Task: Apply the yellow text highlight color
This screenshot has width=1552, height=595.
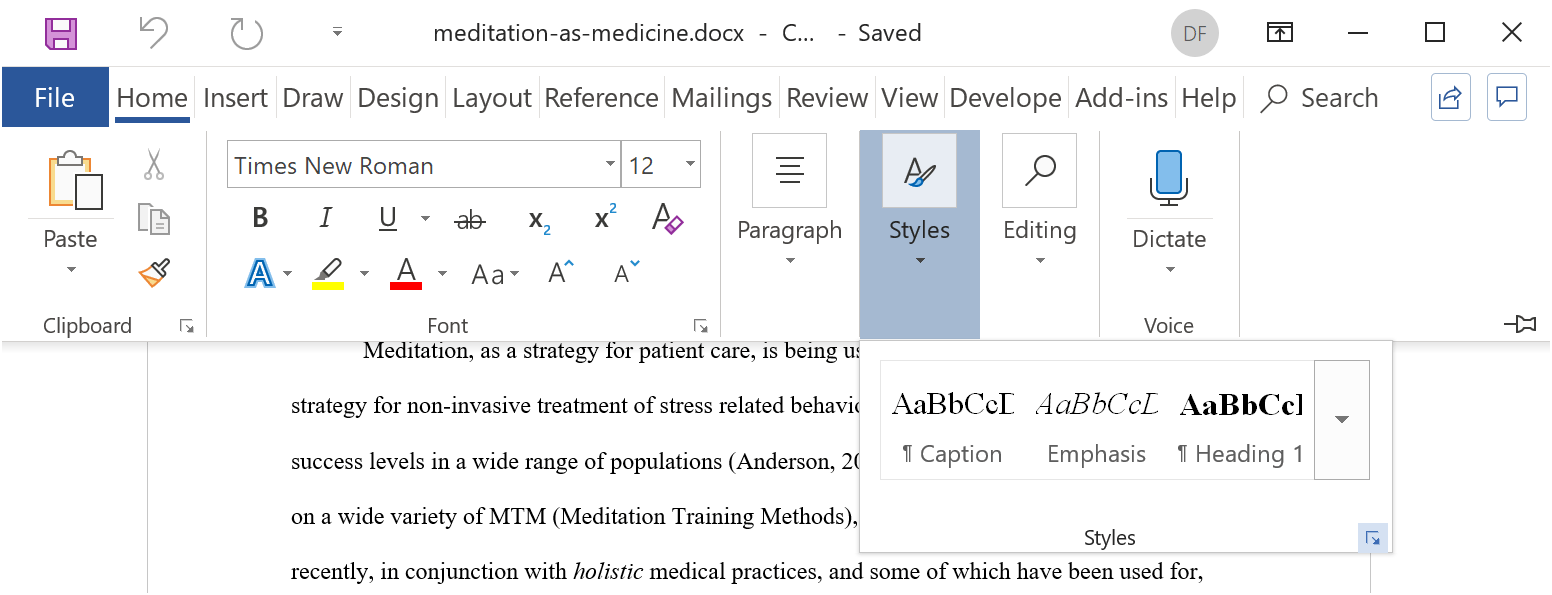Action: click(x=328, y=274)
